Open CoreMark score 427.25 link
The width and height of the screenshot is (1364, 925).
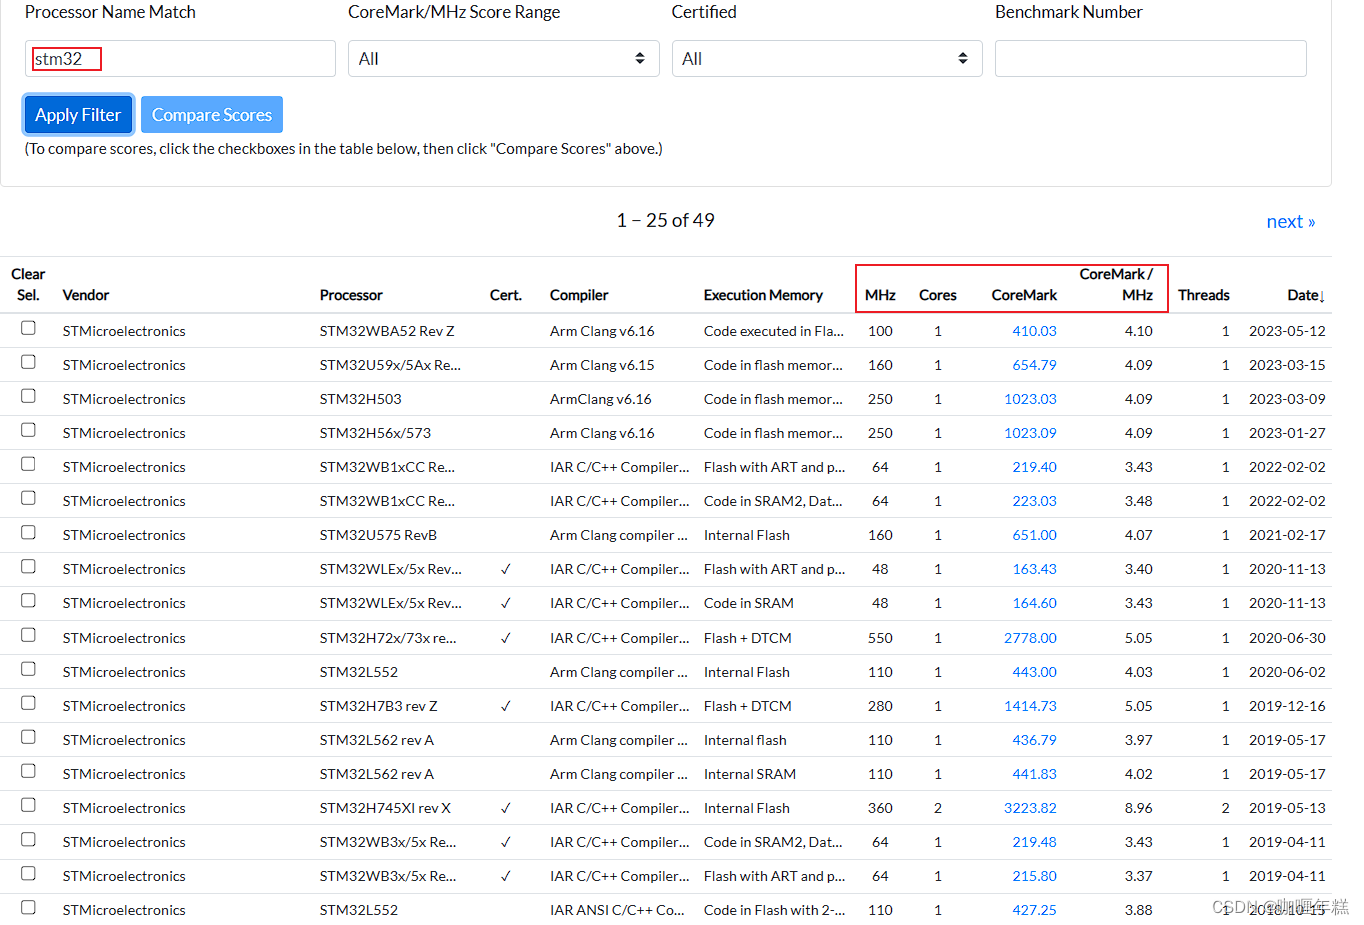pyautogui.click(x=1034, y=910)
